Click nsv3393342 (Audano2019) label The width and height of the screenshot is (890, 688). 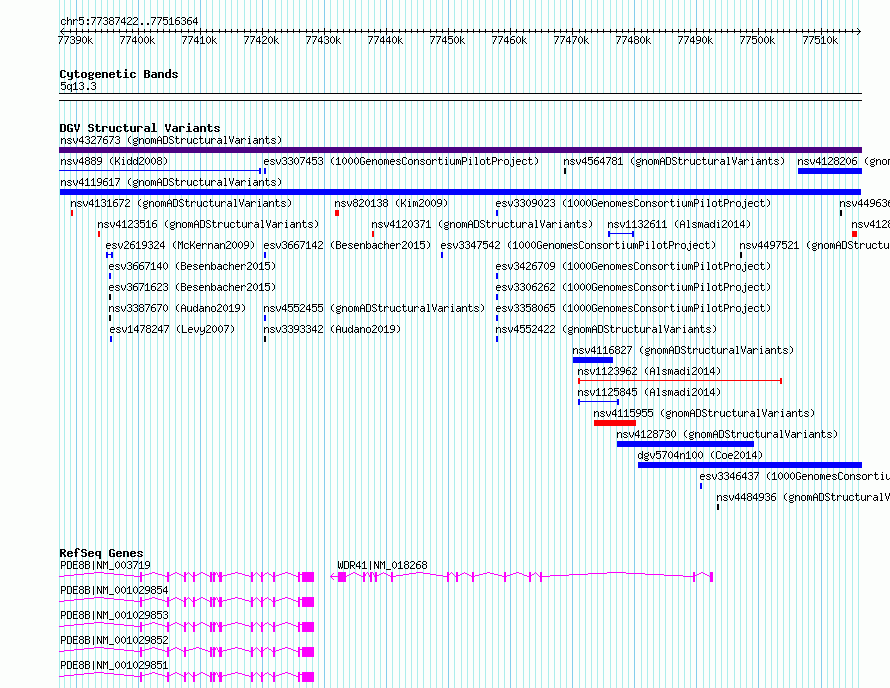[x=332, y=329]
